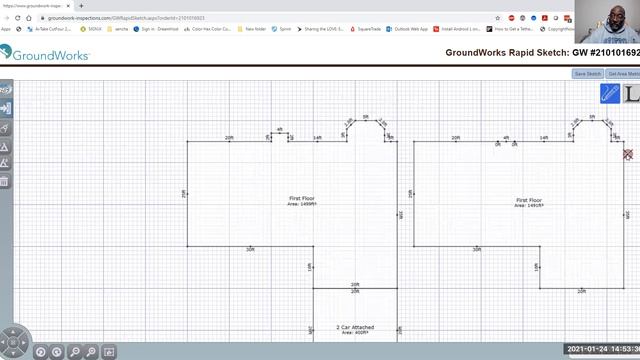Click the top logo icon in the left sidebar

(5, 90)
